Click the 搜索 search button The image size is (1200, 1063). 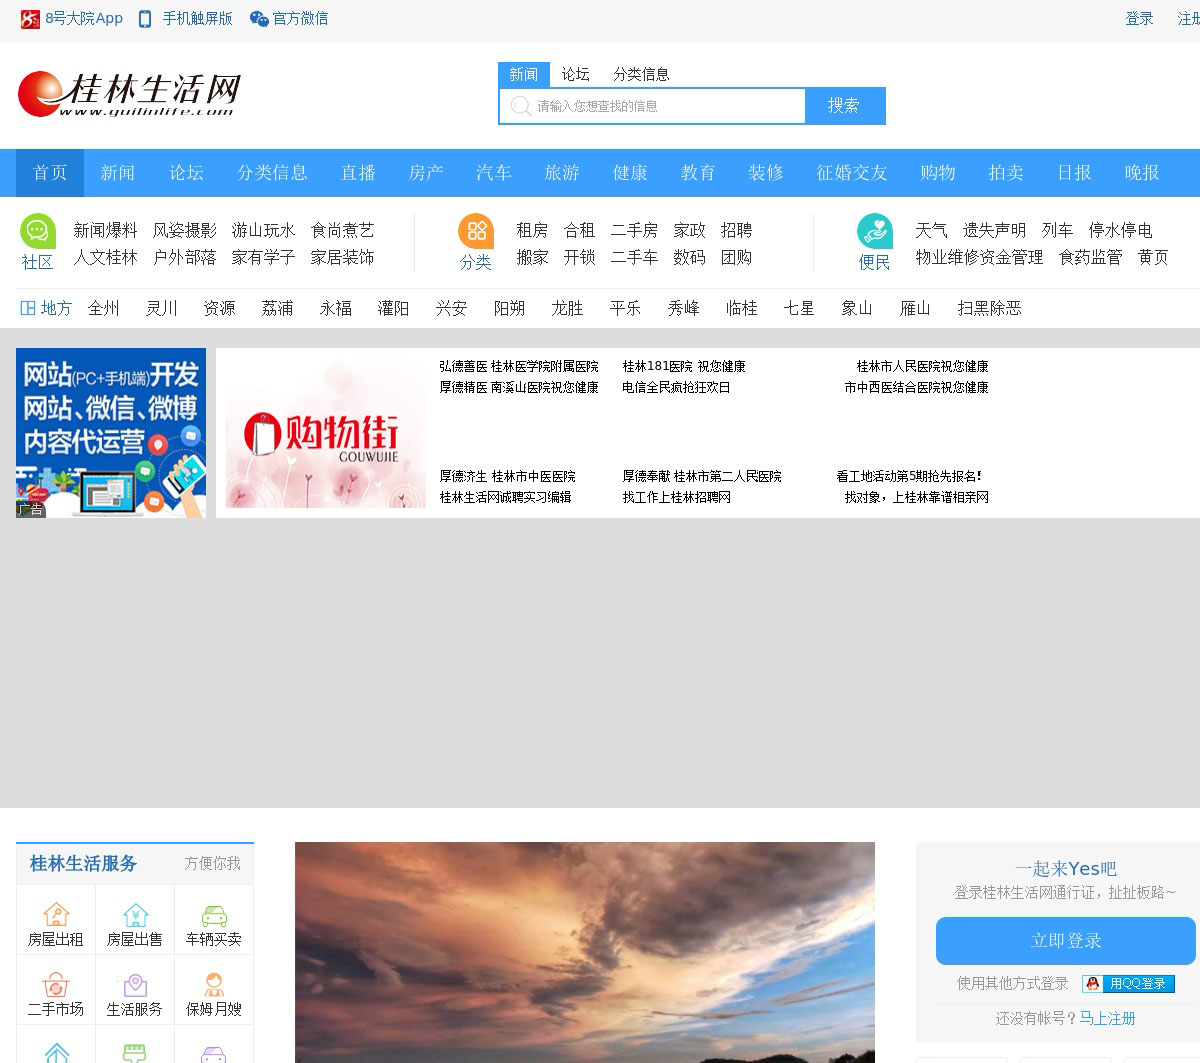(844, 106)
